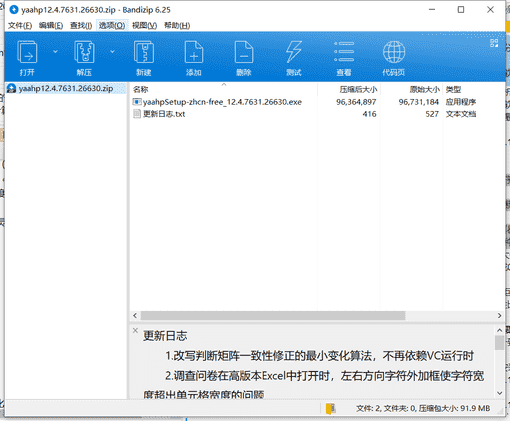Open the Help (帮助) menu
The height and width of the screenshot is (421, 510).
tap(177, 25)
